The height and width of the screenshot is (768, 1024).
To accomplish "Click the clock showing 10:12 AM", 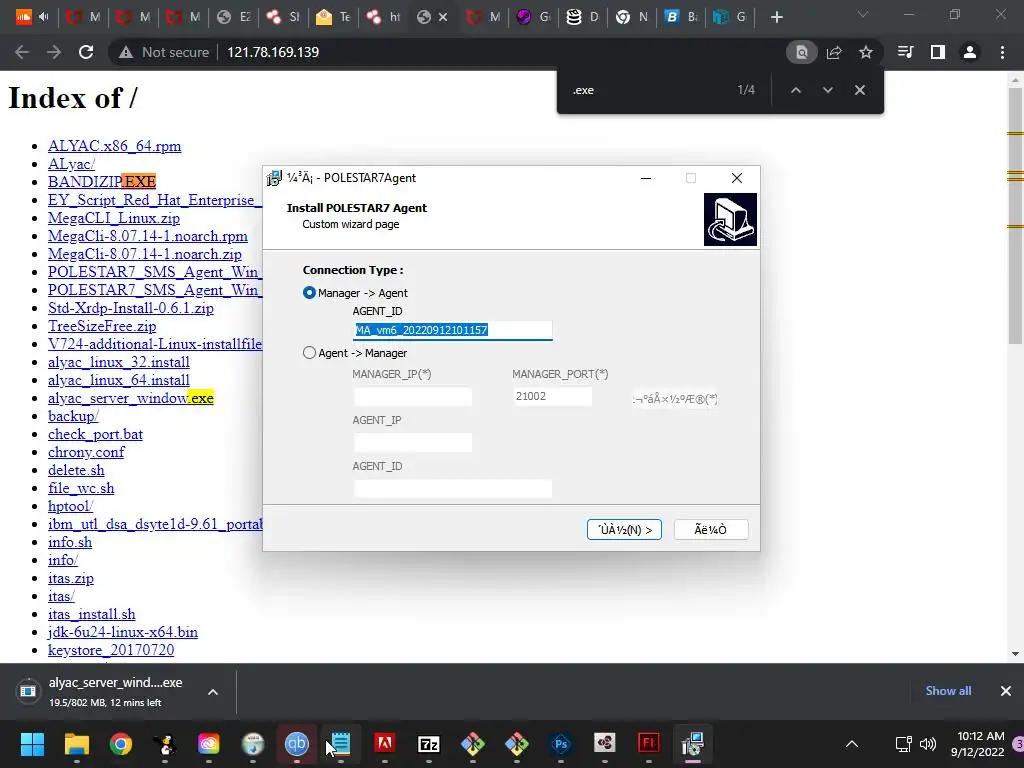I will click(980, 736).
